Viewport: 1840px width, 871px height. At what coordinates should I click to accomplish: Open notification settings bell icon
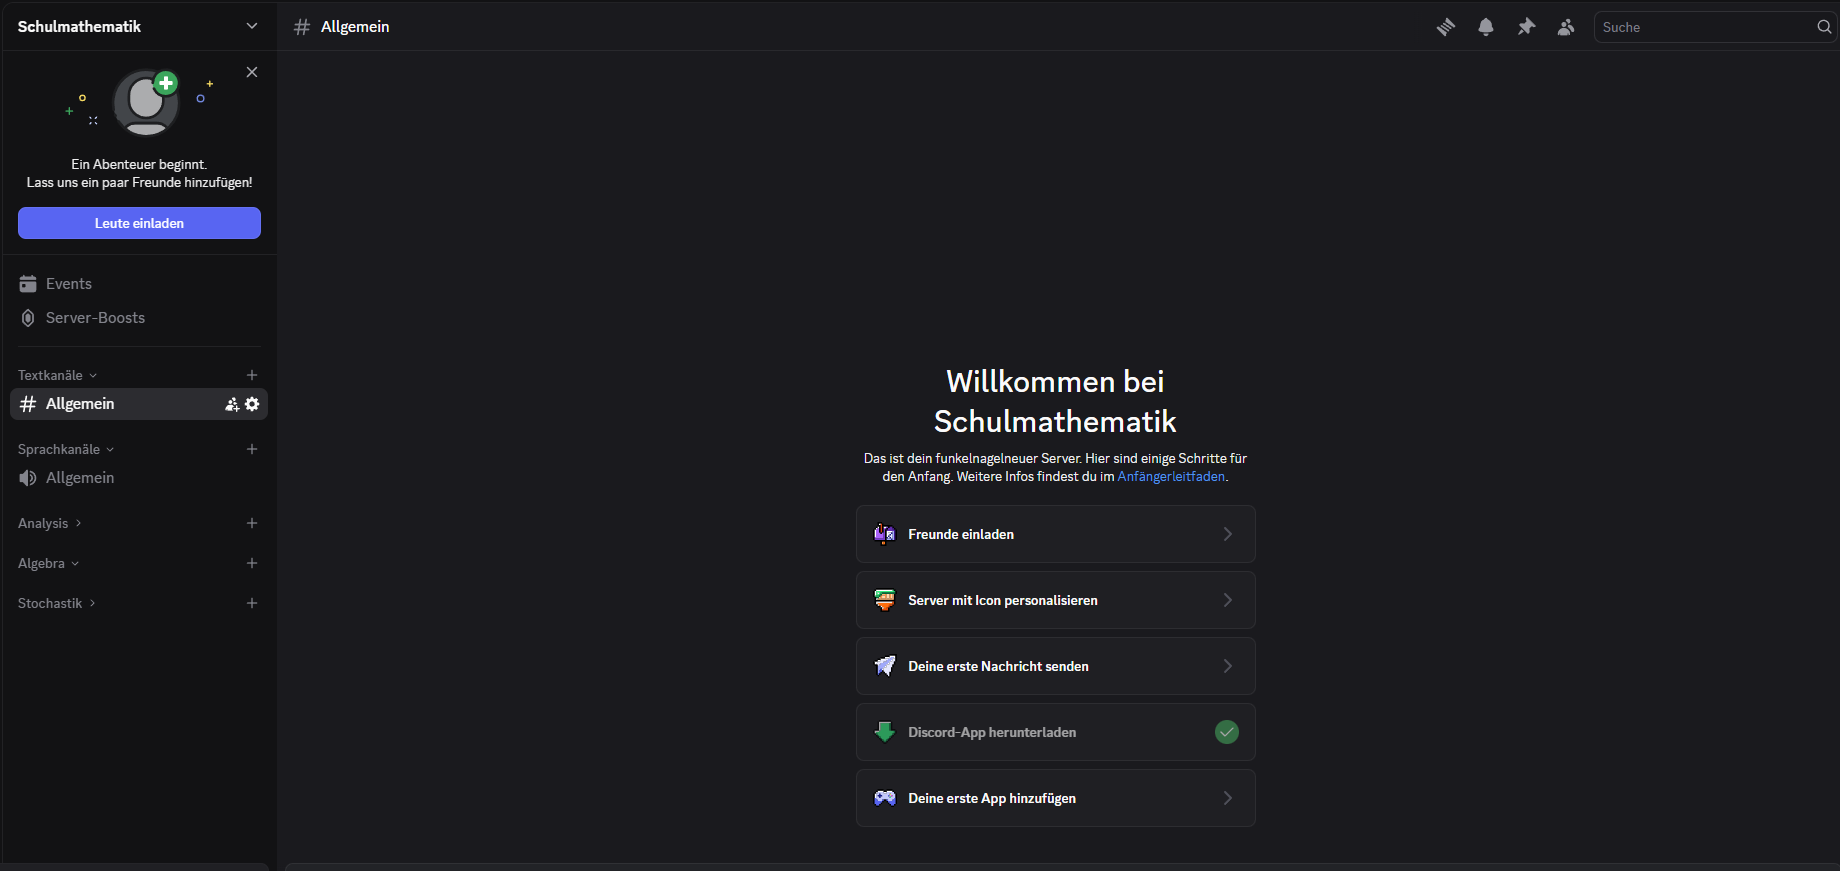(1486, 27)
